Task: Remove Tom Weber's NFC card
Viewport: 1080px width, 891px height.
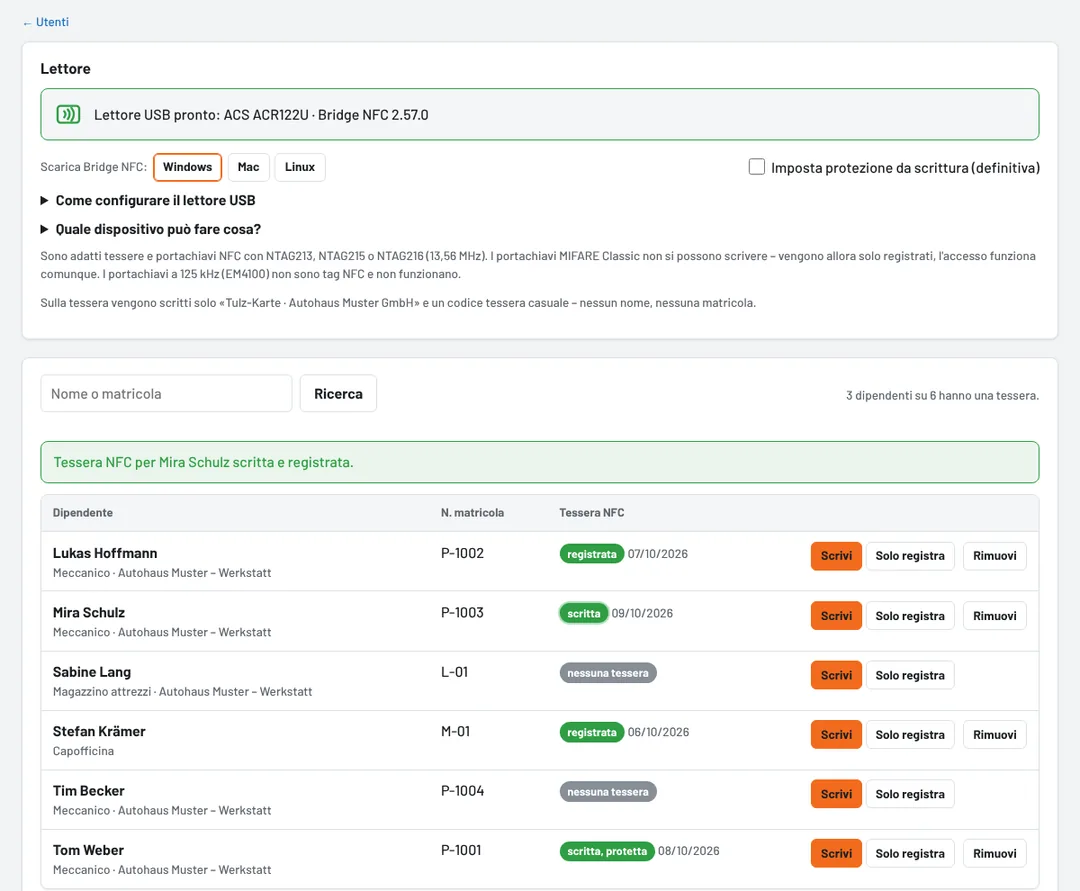Action: click(995, 853)
